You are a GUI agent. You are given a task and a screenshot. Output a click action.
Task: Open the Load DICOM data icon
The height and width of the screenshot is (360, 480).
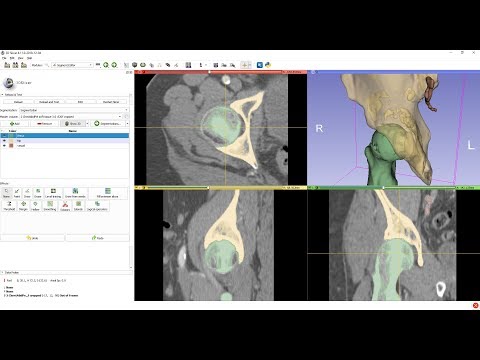(15, 65)
